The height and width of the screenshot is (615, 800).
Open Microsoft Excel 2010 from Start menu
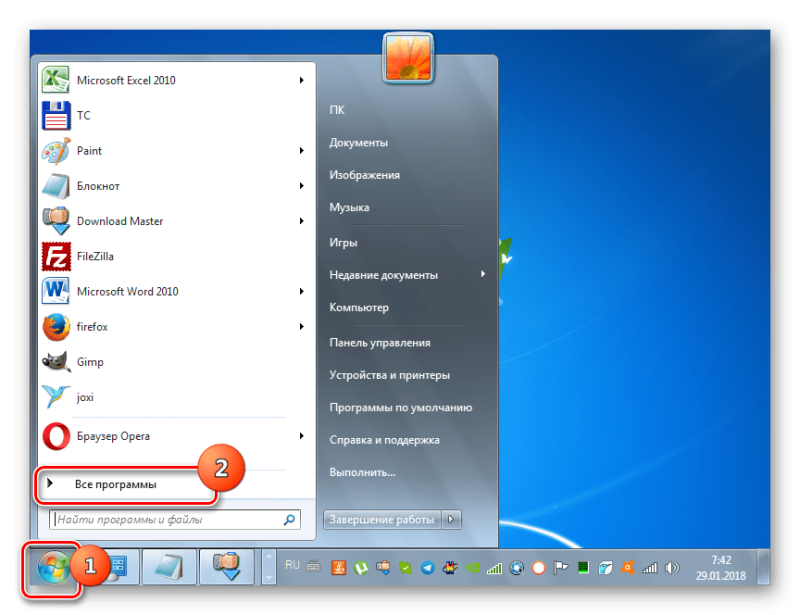click(177, 80)
